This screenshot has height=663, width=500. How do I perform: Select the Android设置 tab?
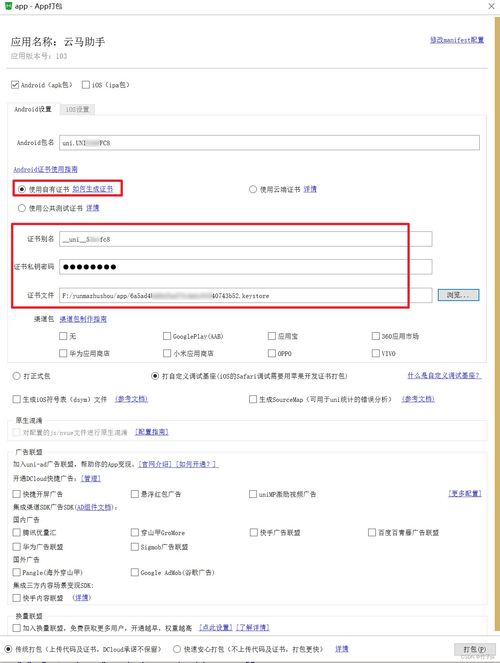point(33,110)
